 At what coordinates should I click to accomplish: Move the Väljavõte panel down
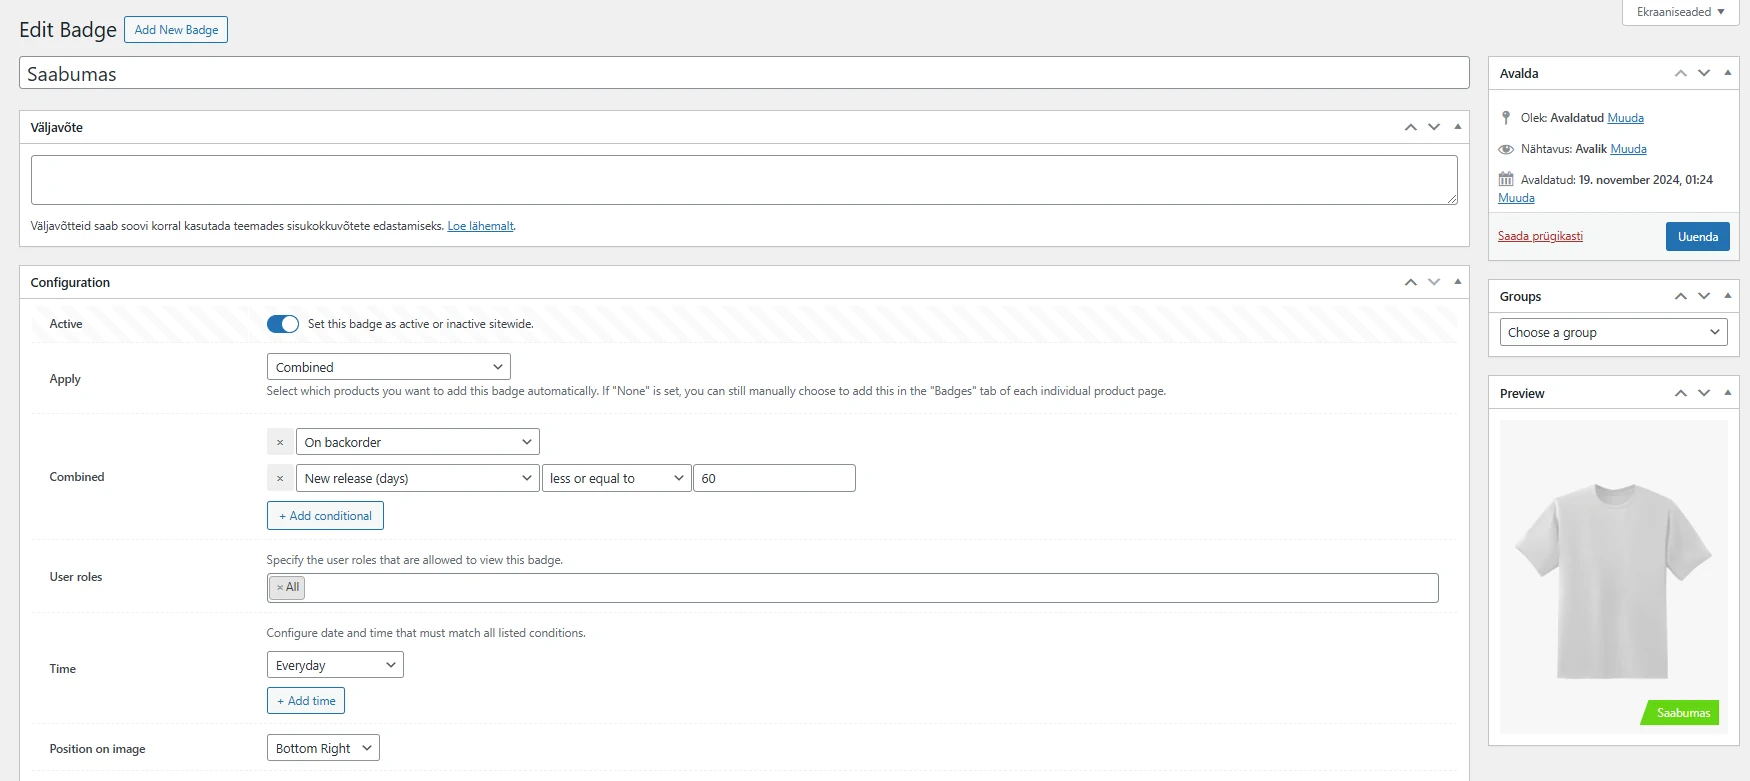pyautogui.click(x=1434, y=127)
